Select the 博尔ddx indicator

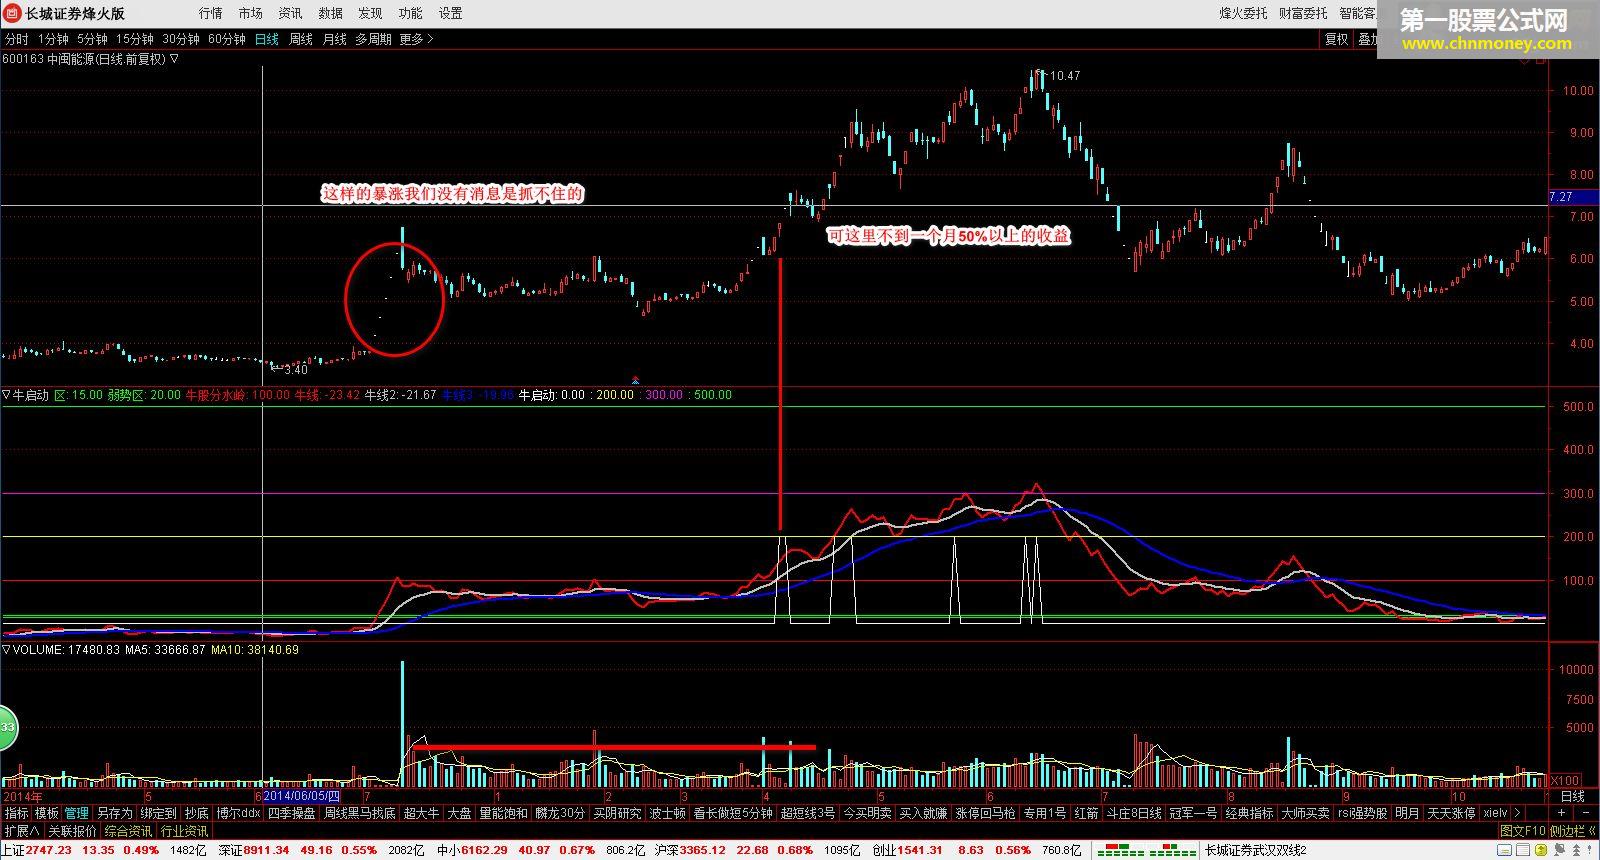[239, 813]
